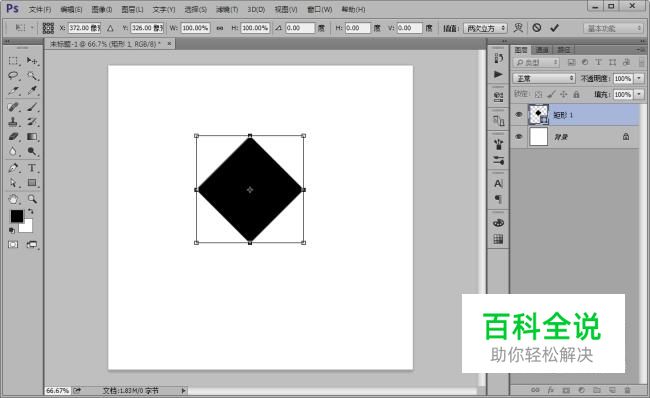Toggle the link between width and height
The image size is (650, 398).
220,28
